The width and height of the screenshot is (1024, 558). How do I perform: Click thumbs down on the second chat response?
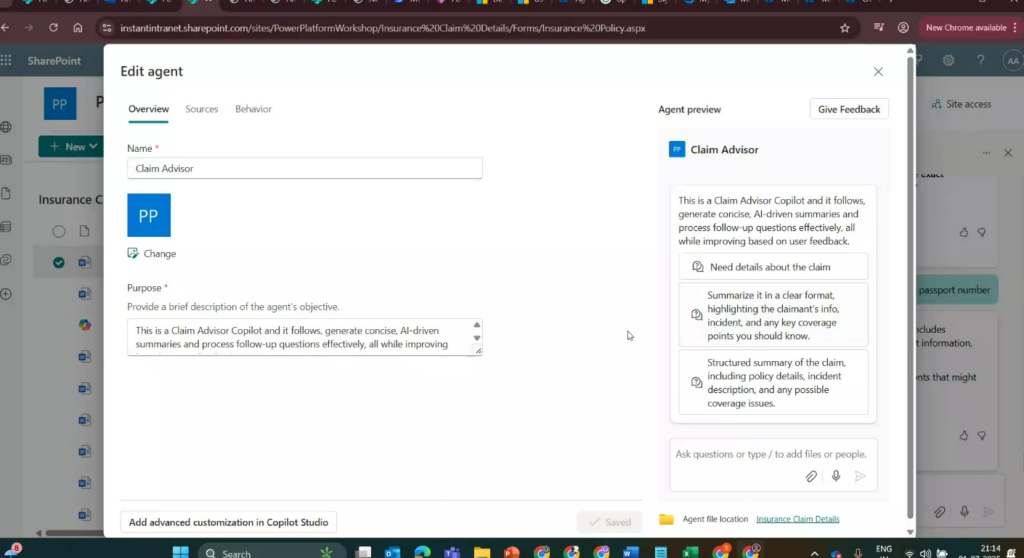coord(982,436)
